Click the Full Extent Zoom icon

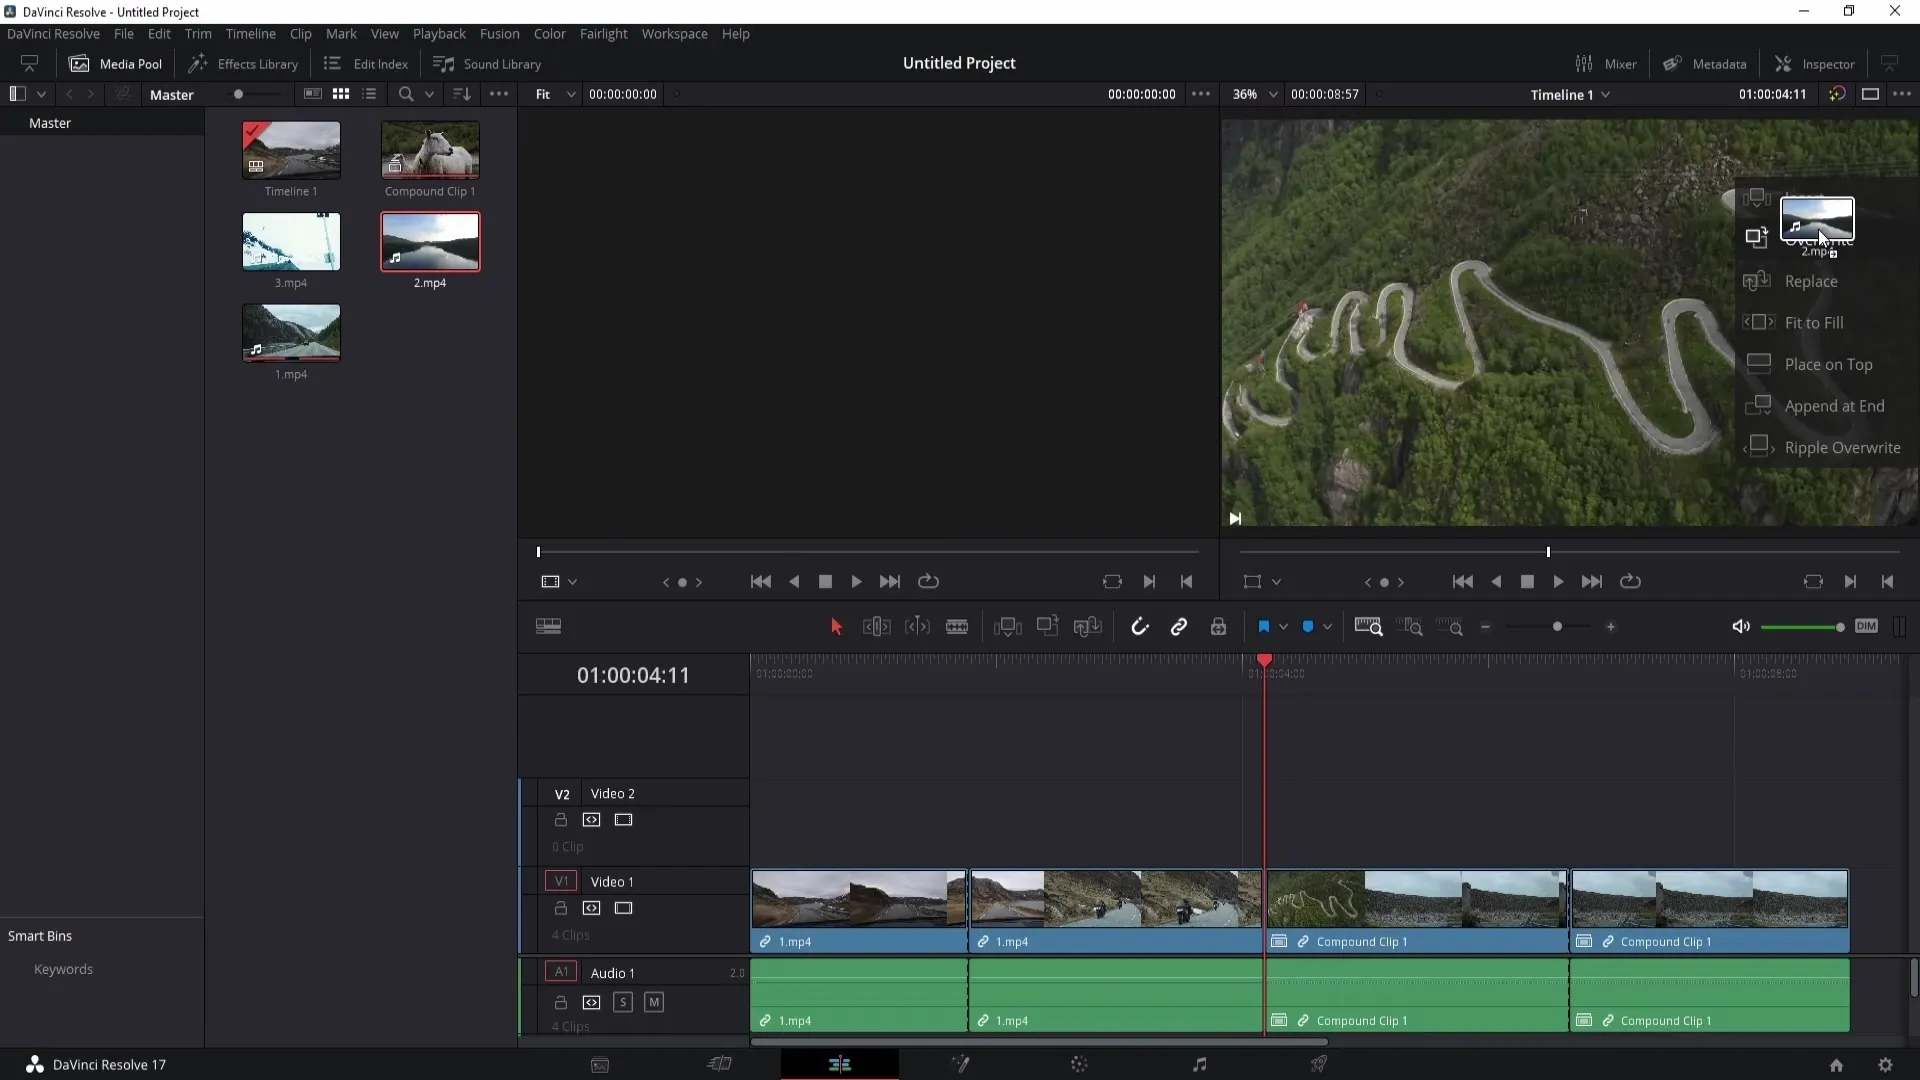point(1368,627)
